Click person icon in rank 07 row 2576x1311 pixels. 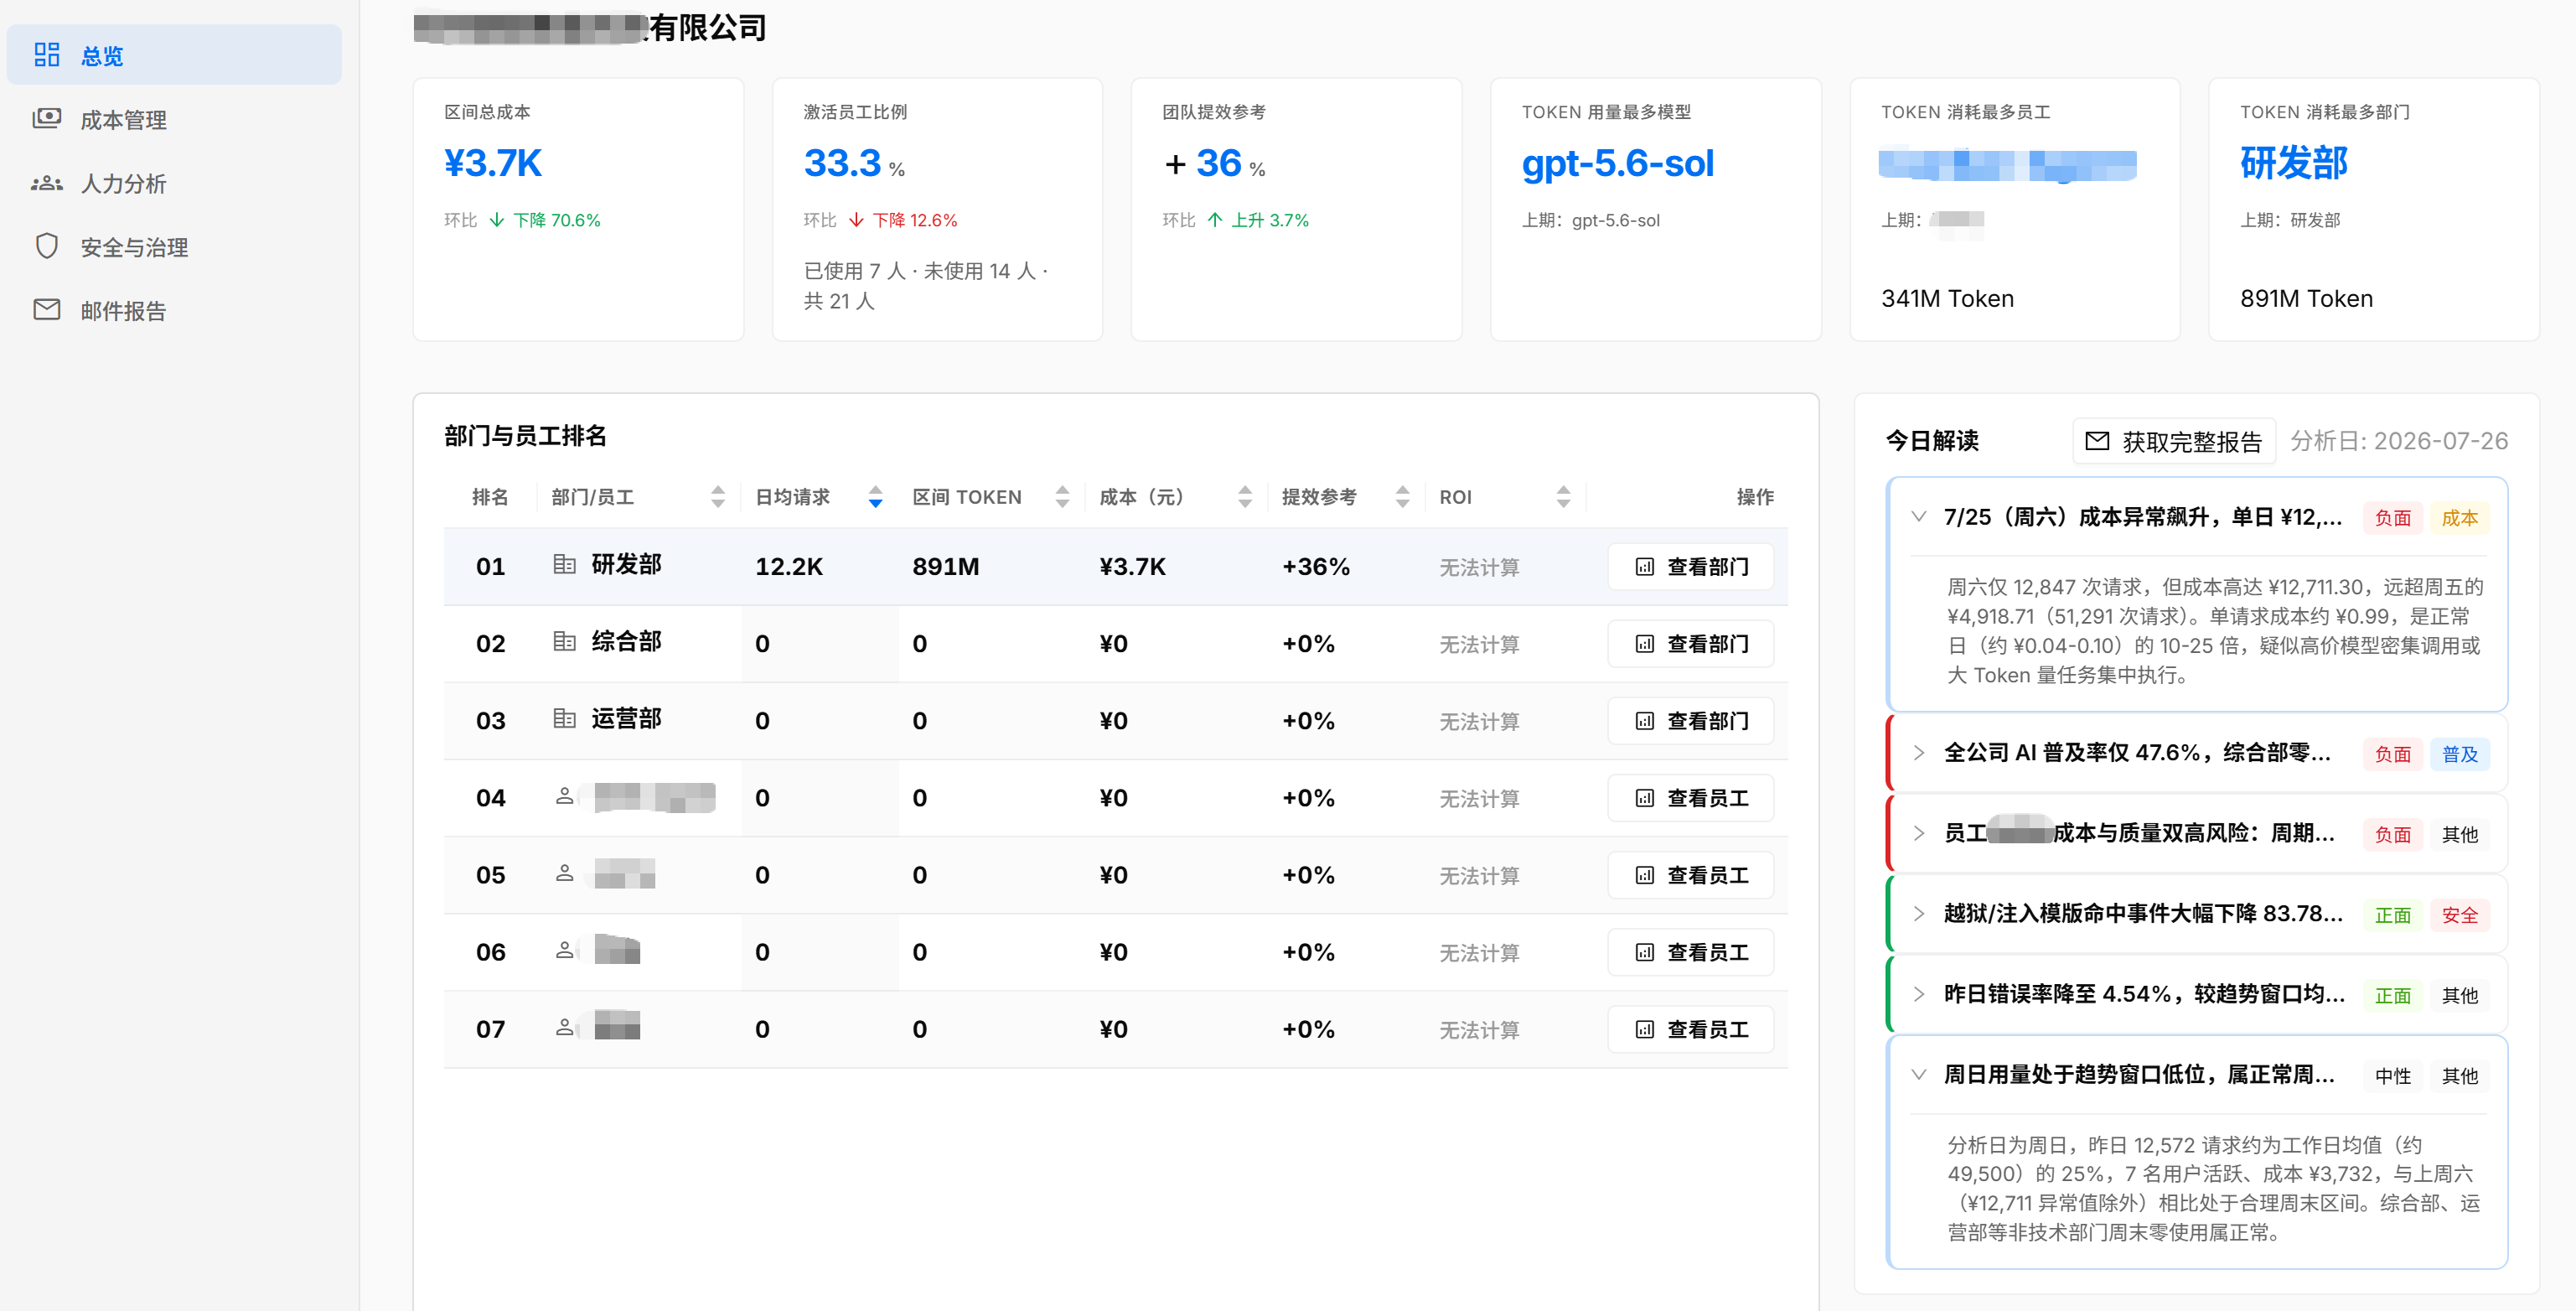(564, 1027)
